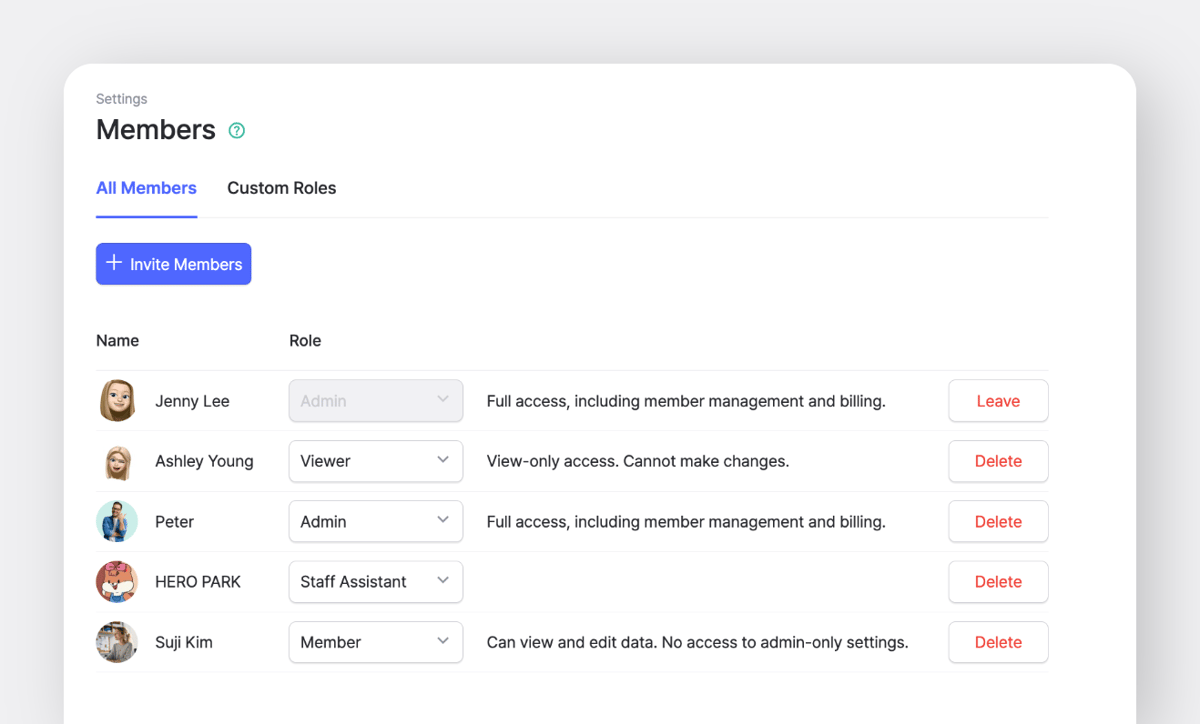This screenshot has width=1200, height=724.
Task: Expand Peter's Admin role dropdown
Action: click(x=375, y=521)
